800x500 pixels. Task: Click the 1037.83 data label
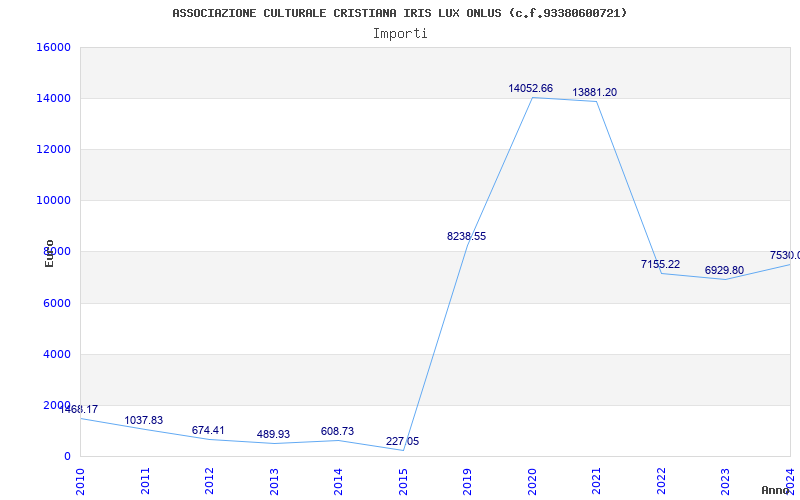143,420
